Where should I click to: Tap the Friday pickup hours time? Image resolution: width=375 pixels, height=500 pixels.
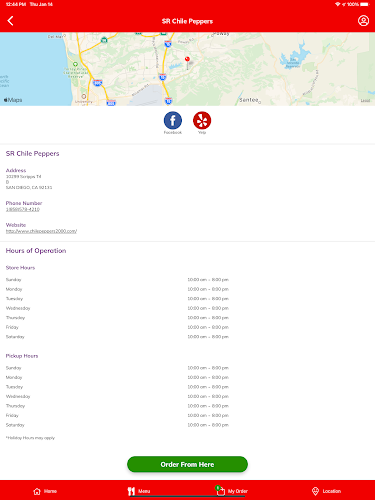208,416
